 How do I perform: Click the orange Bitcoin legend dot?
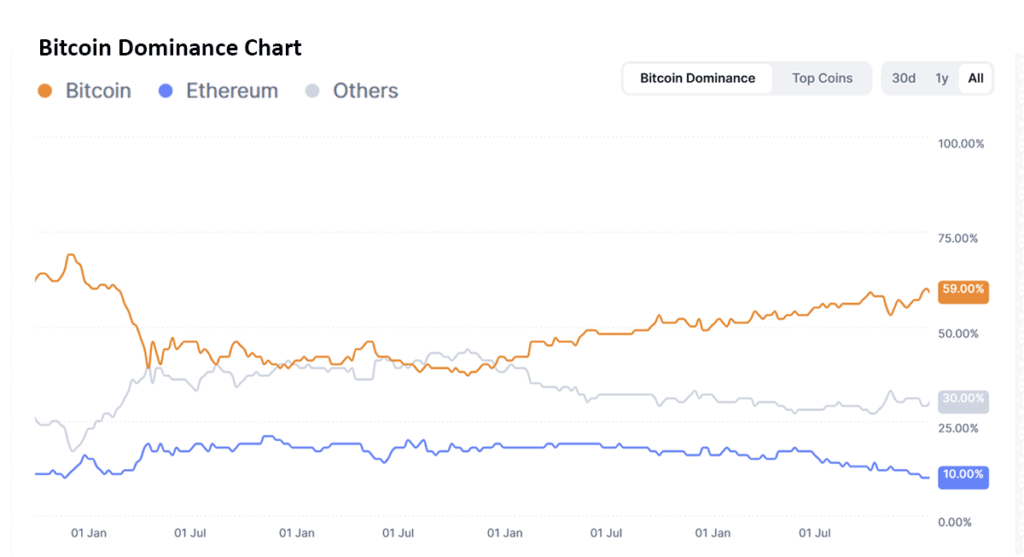(44, 91)
